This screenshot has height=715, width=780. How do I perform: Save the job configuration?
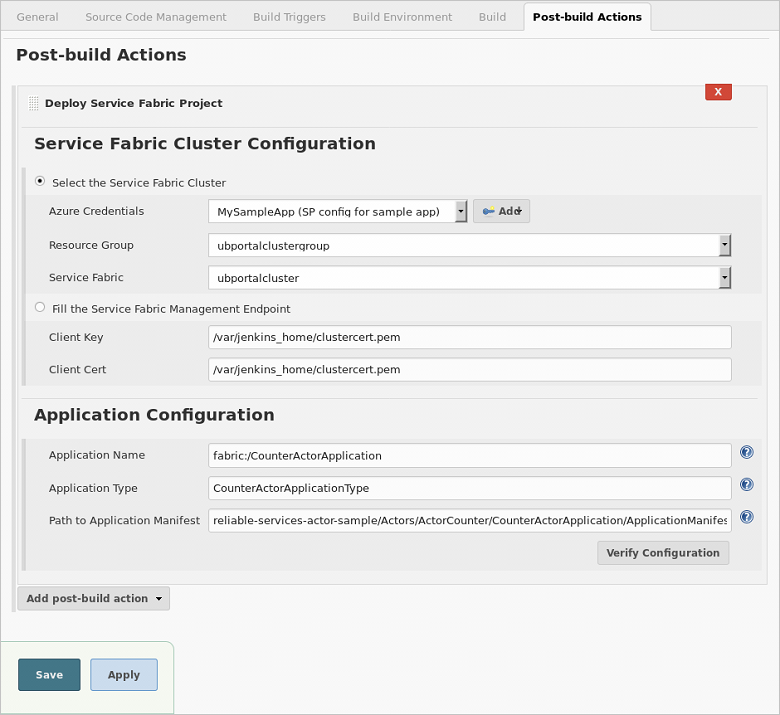click(x=49, y=675)
